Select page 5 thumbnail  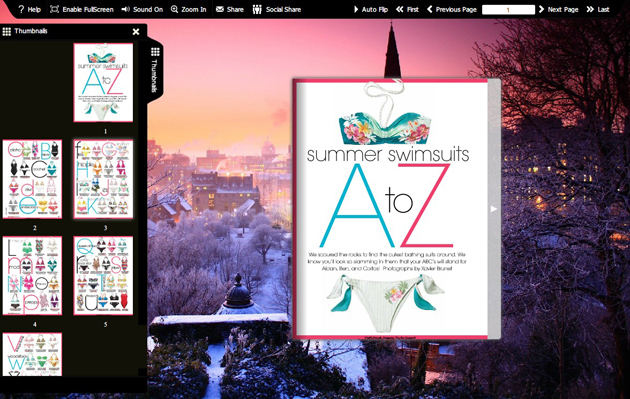103,275
